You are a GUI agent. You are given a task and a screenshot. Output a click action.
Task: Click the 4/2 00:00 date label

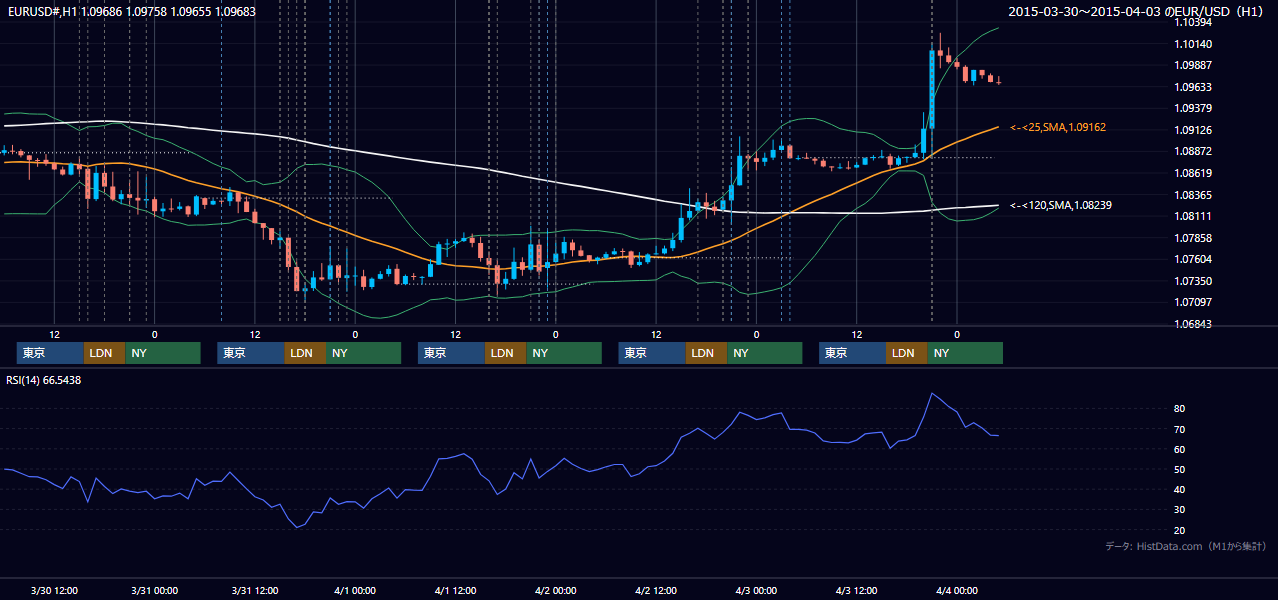[x=555, y=590]
